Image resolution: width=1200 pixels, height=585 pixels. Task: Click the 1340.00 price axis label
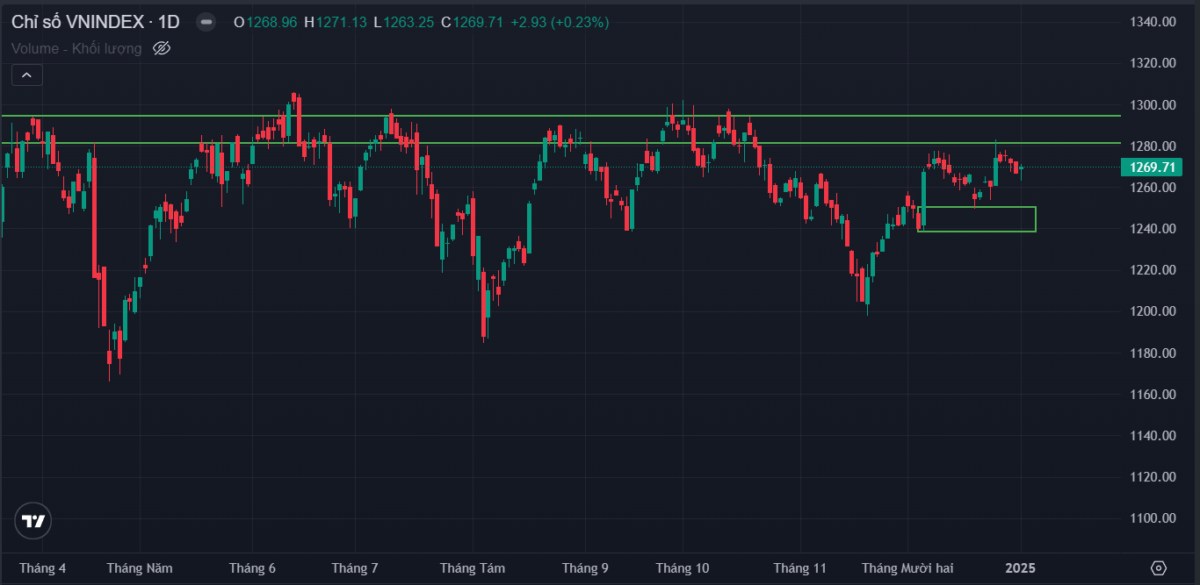(1151, 22)
